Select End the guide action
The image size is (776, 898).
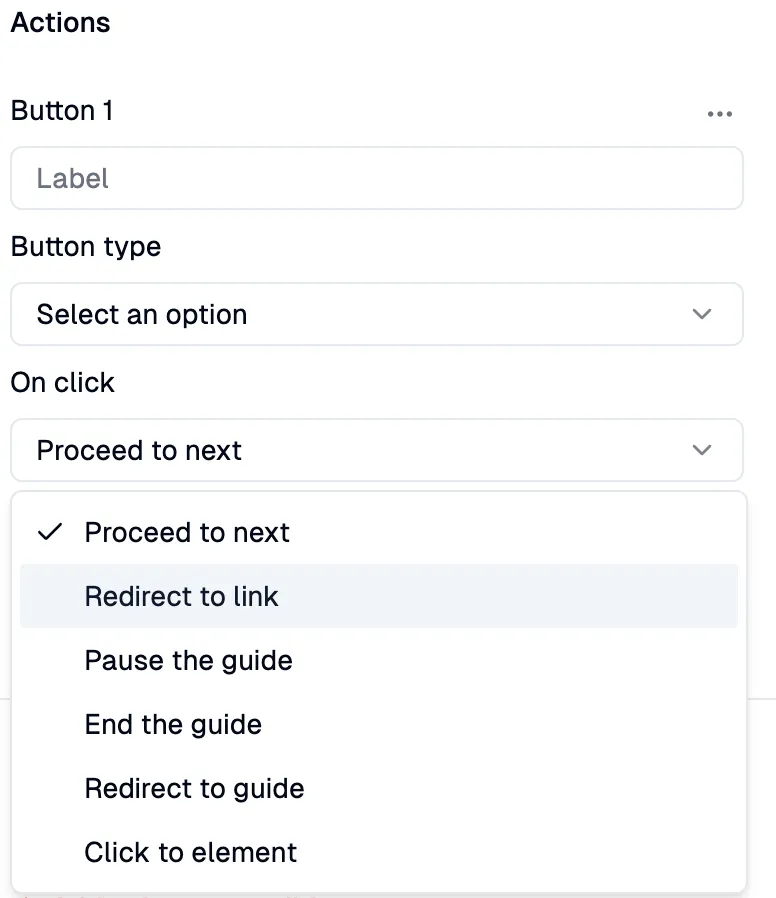coord(173,724)
